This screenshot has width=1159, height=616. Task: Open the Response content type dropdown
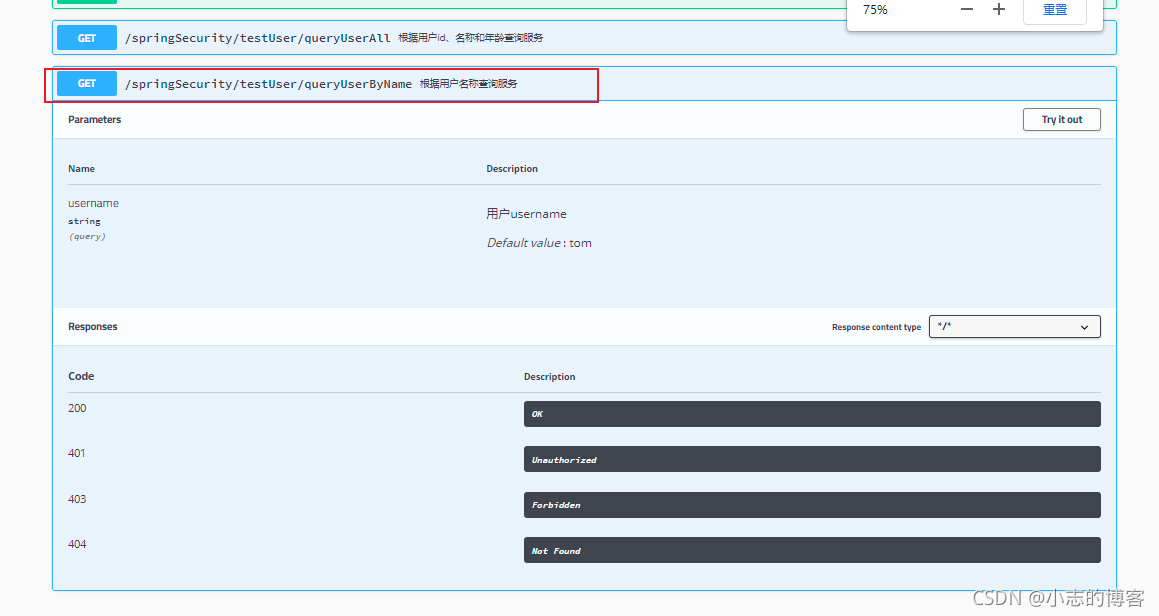coord(1014,327)
